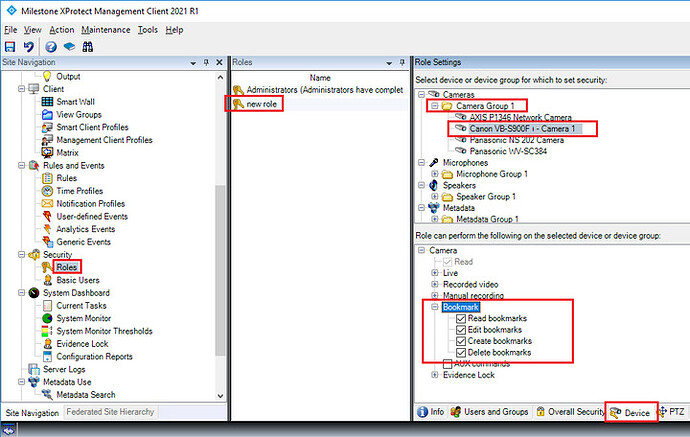Open the Site Navigation pane dropdown arrow
690x437 pixels.
pyautogui.click(x=193, y=63)
